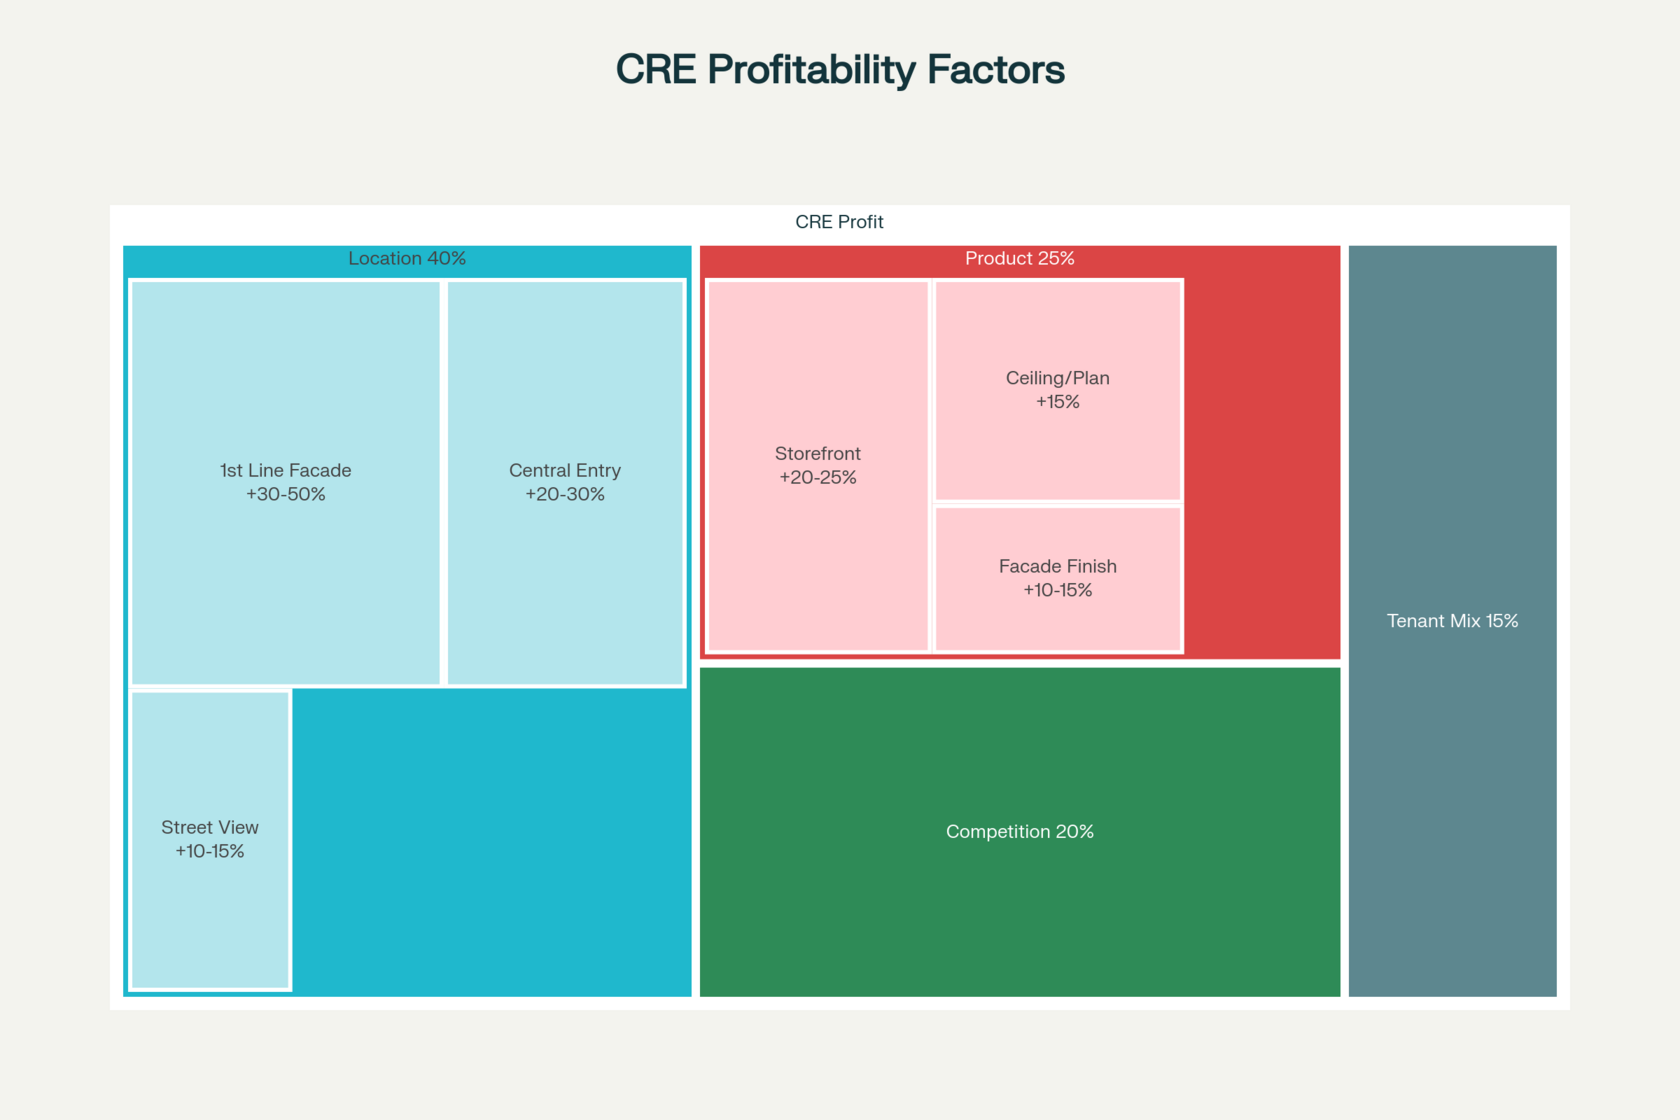The width and height of the screenshot is (1680, 1120).
Task: Click the Tenant Mix 15% text label
Action: click(1452, 621)
